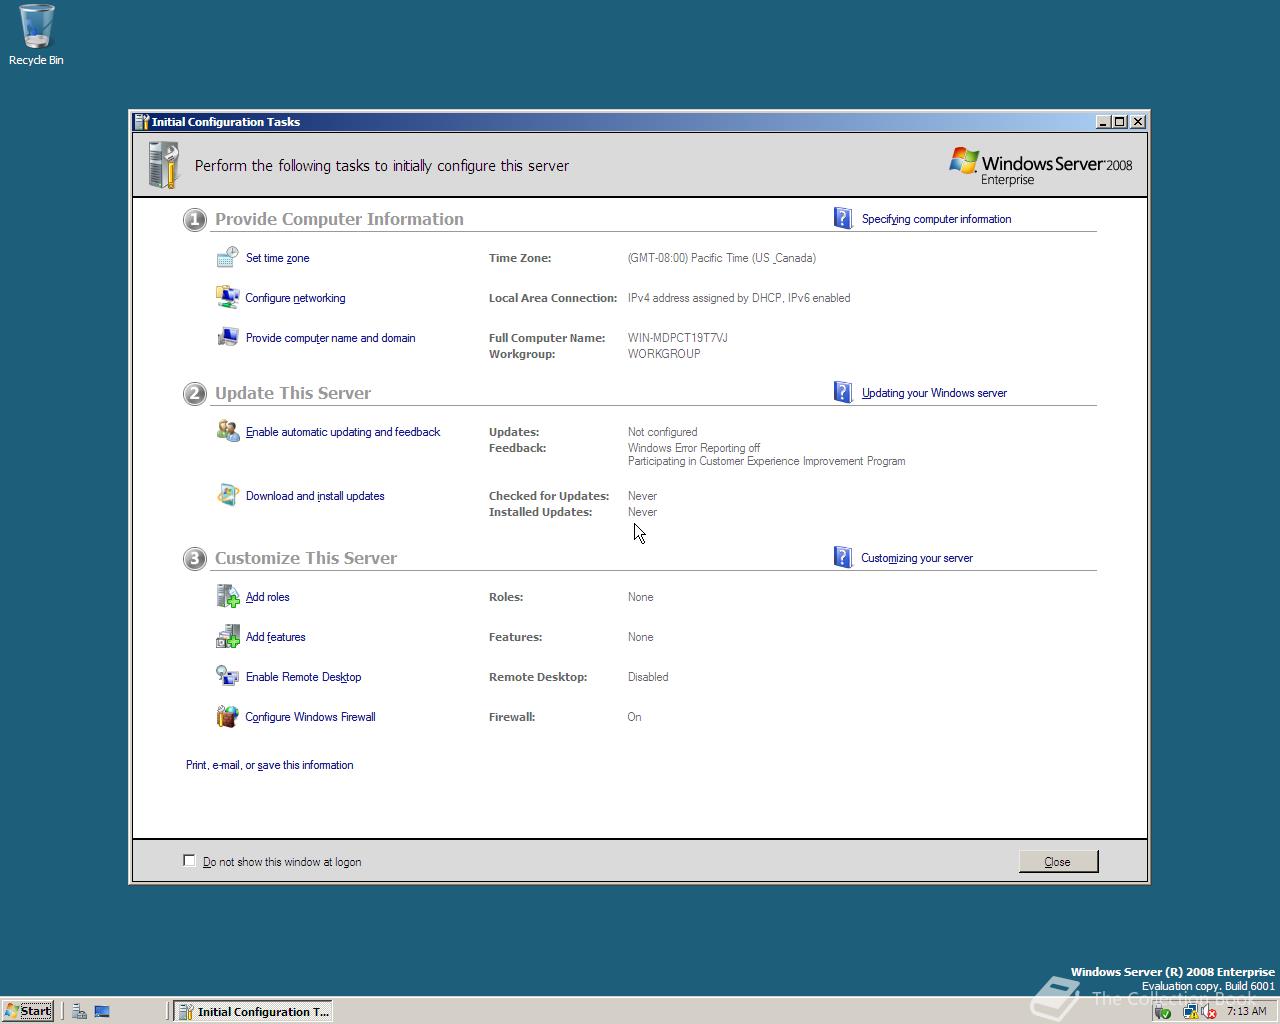Screen dimensions: 1280x1024
Task: Click help icon beside Specifying computer information
Action: point(843,218)
